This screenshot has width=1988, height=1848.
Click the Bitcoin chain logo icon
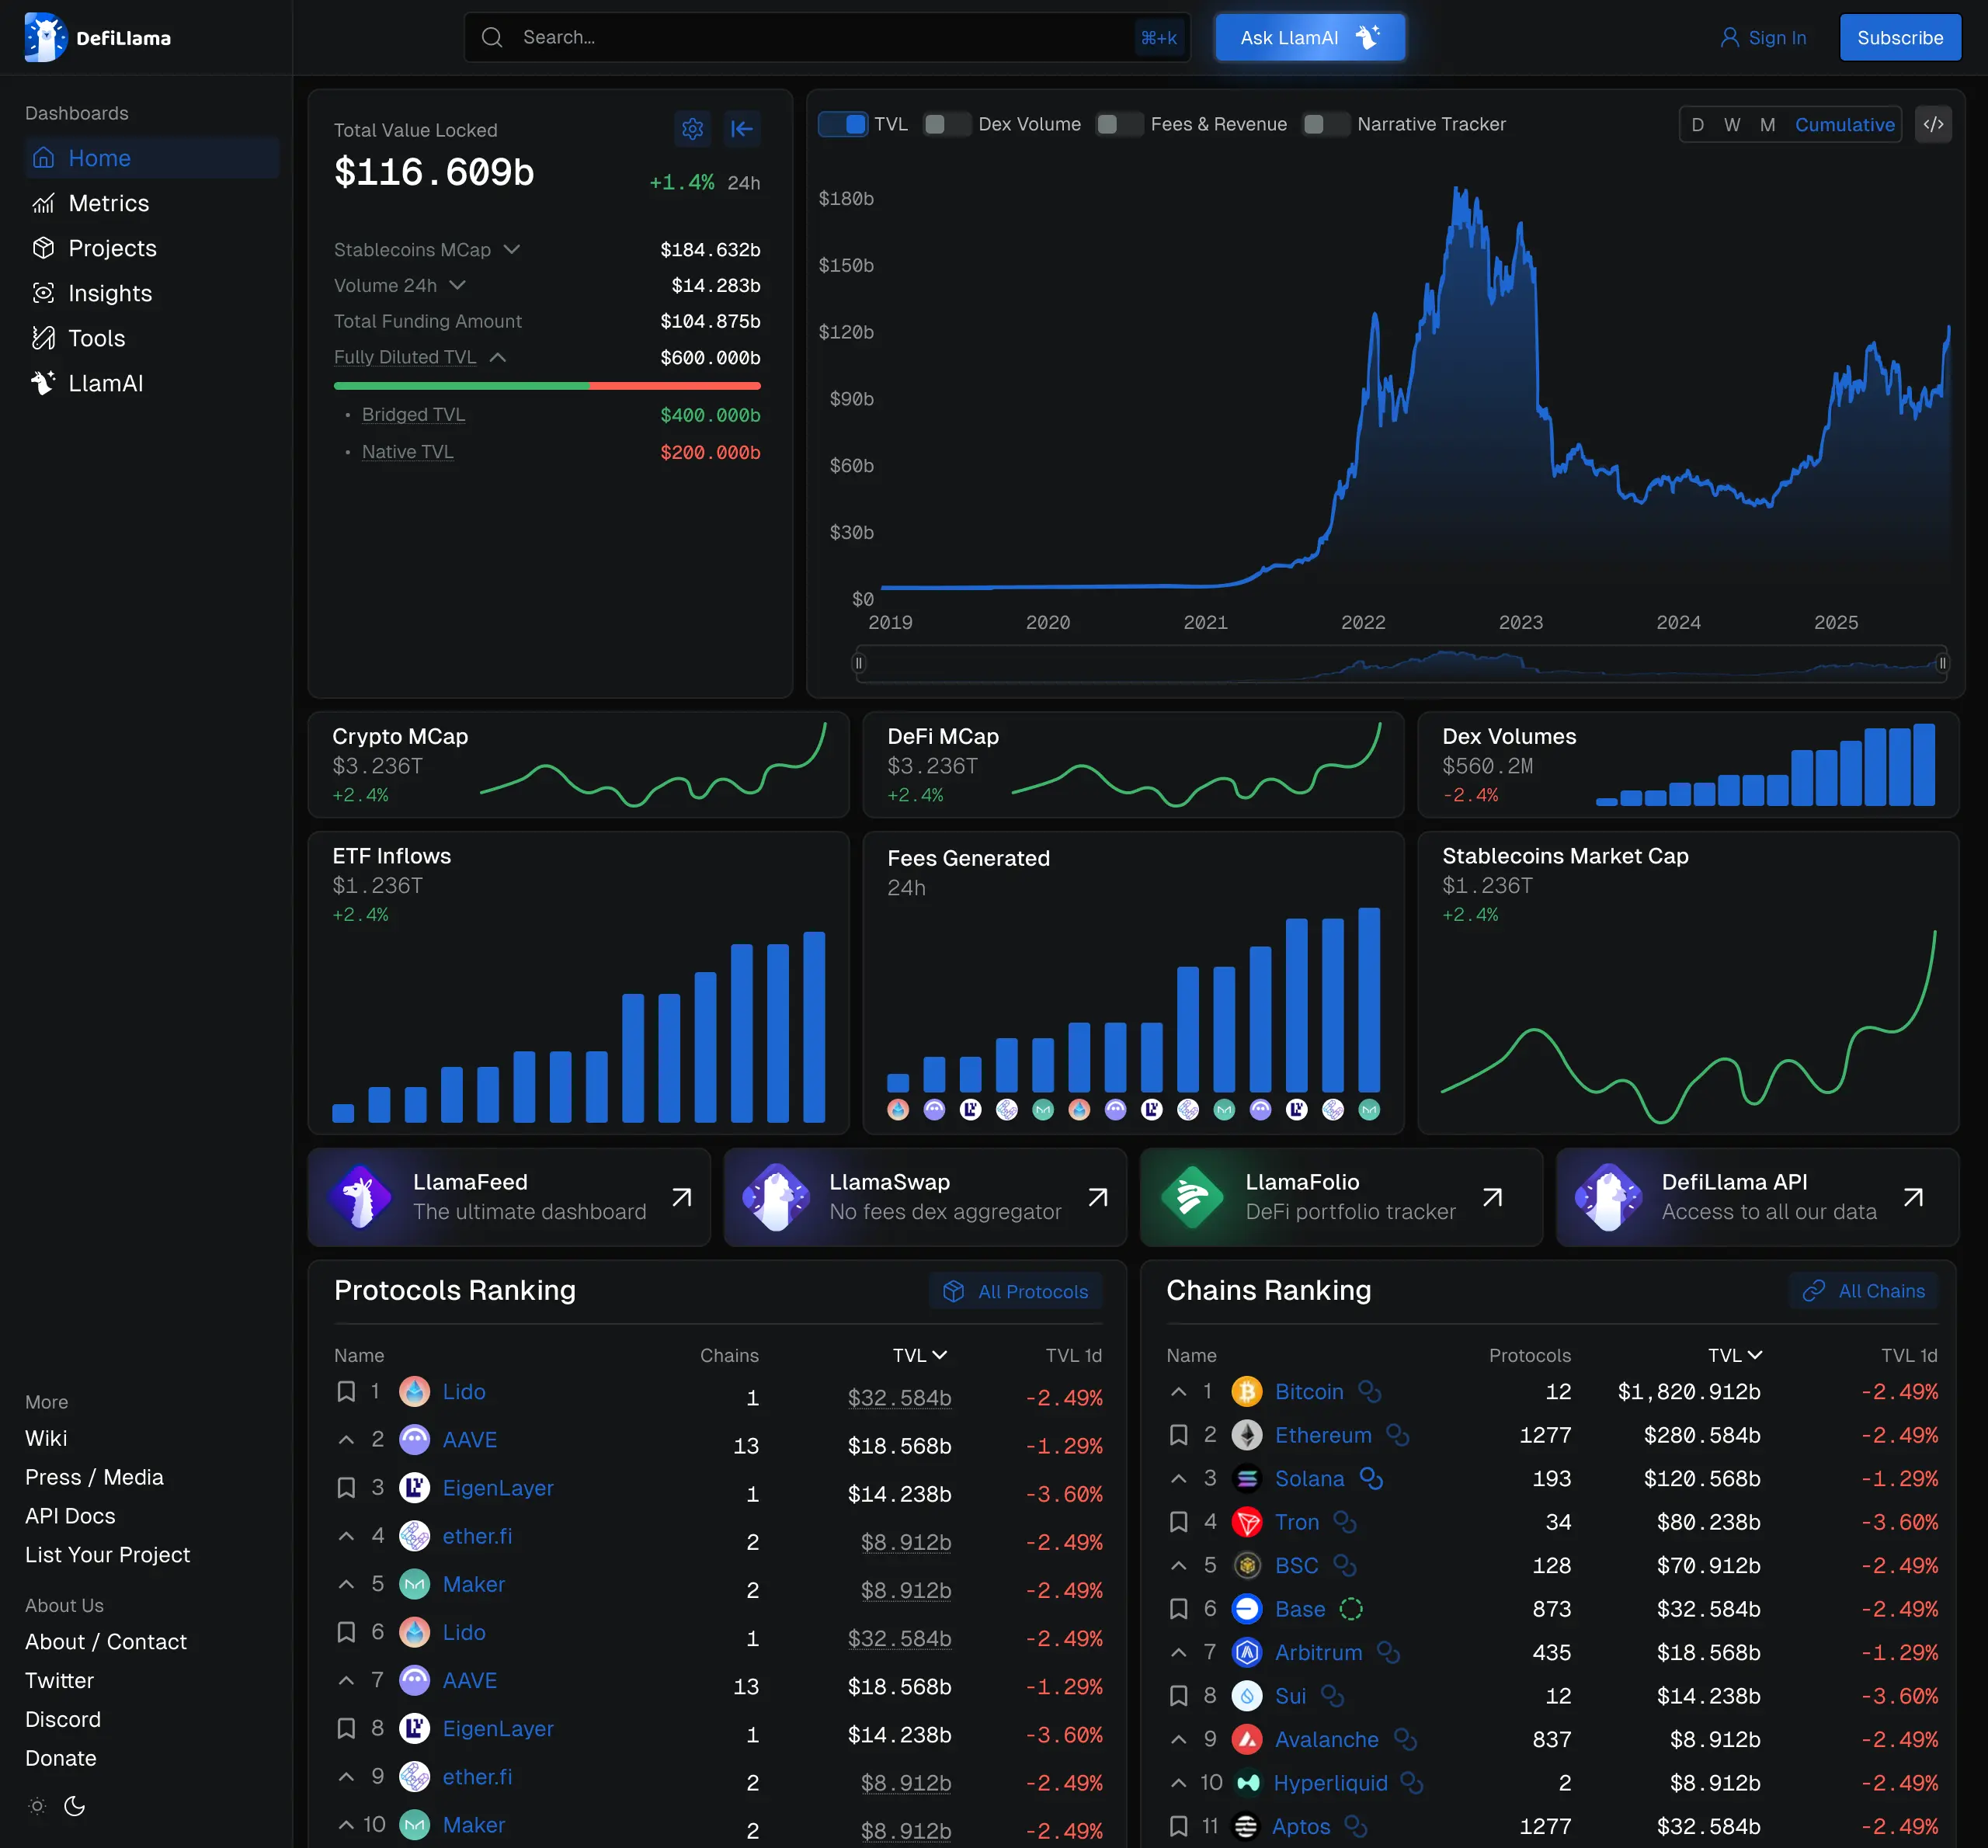[x=1246, y=1391]
